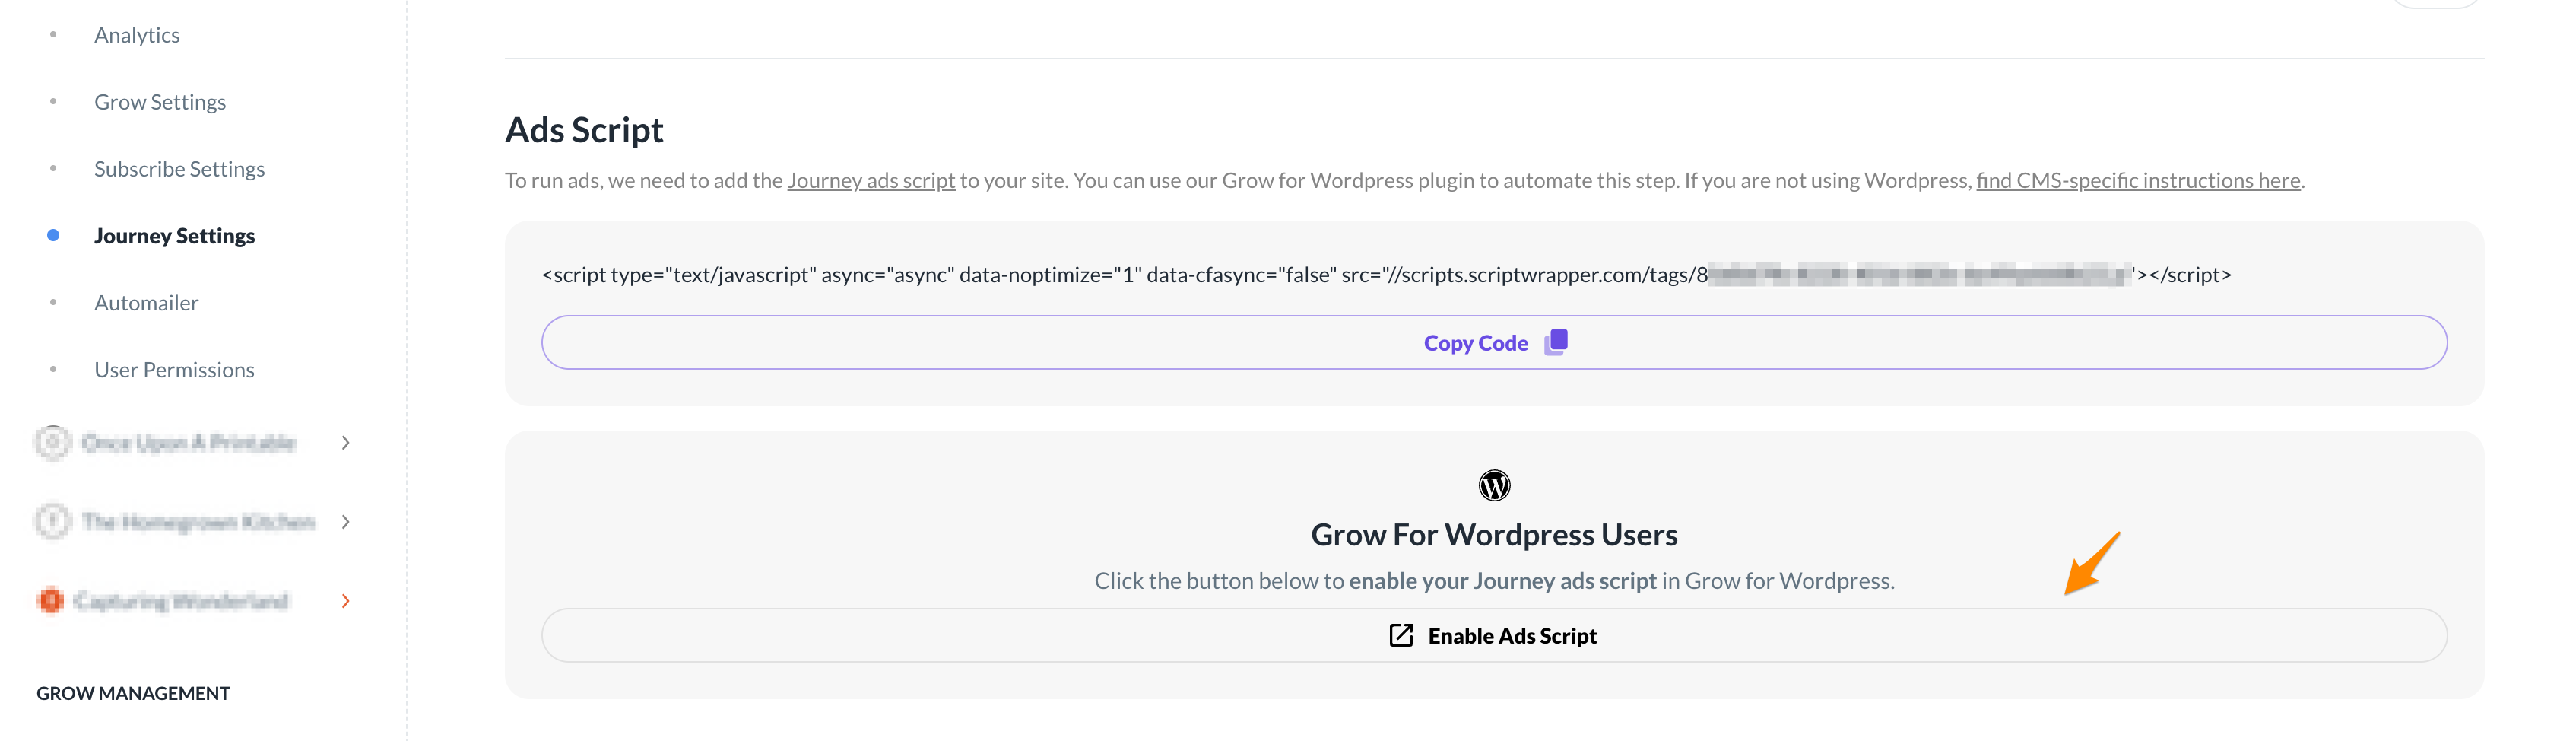This screenshot has height=741, width=2576.
Task: Select Journey Settings in the sidebar
Action: [174, 236]
